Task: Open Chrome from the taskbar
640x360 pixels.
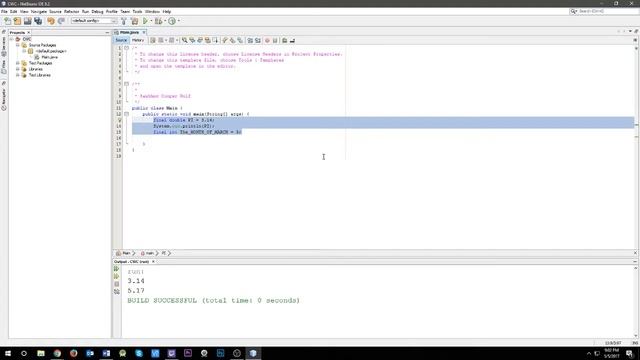Action: [x=57, y=353]
